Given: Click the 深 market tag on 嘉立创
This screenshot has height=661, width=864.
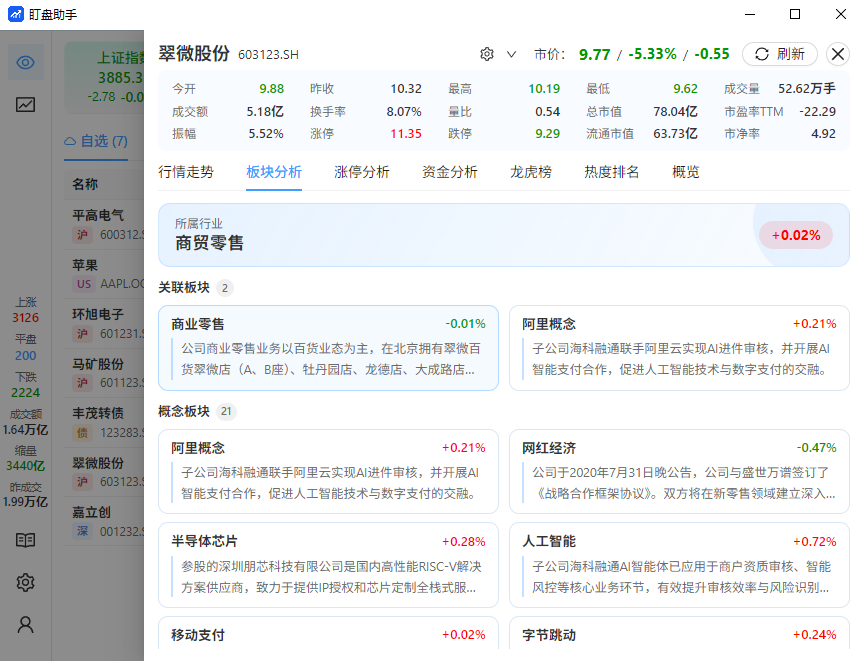Looking at the screenshot, I should coord(82,532).
